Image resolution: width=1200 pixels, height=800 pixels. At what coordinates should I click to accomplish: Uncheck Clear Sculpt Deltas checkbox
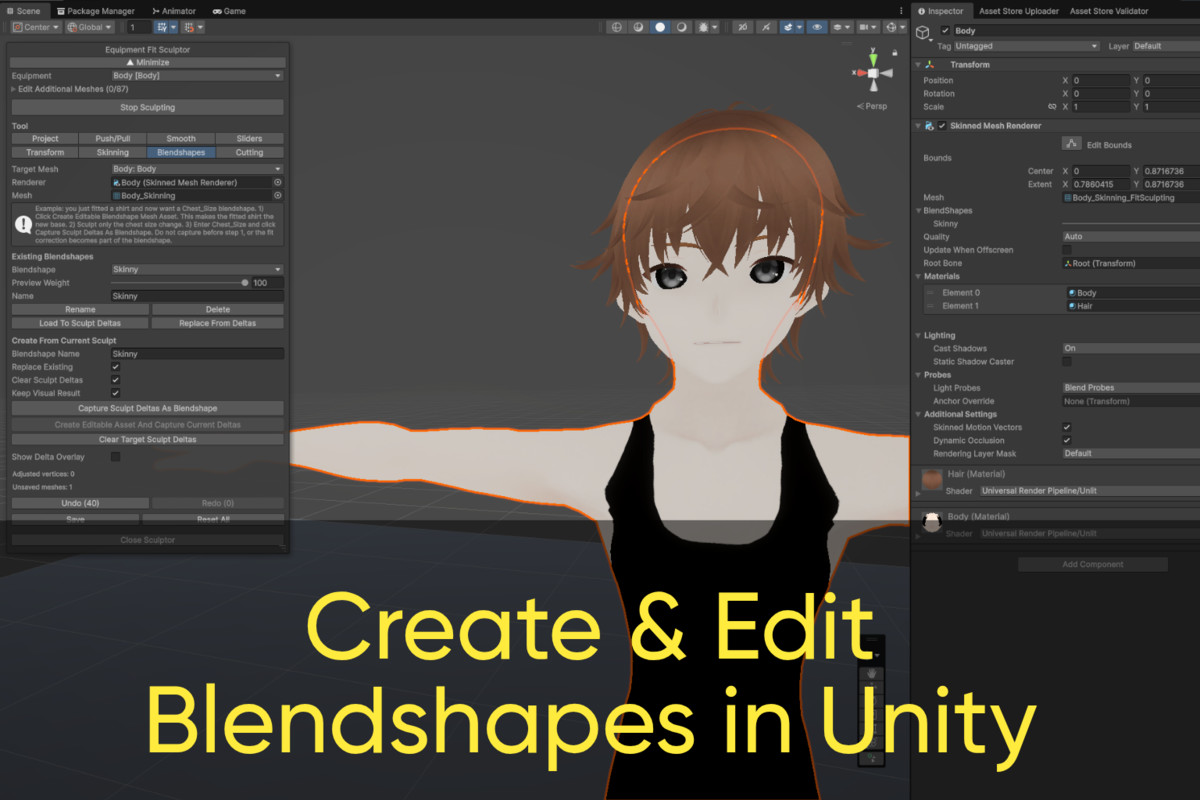point(115,380)
